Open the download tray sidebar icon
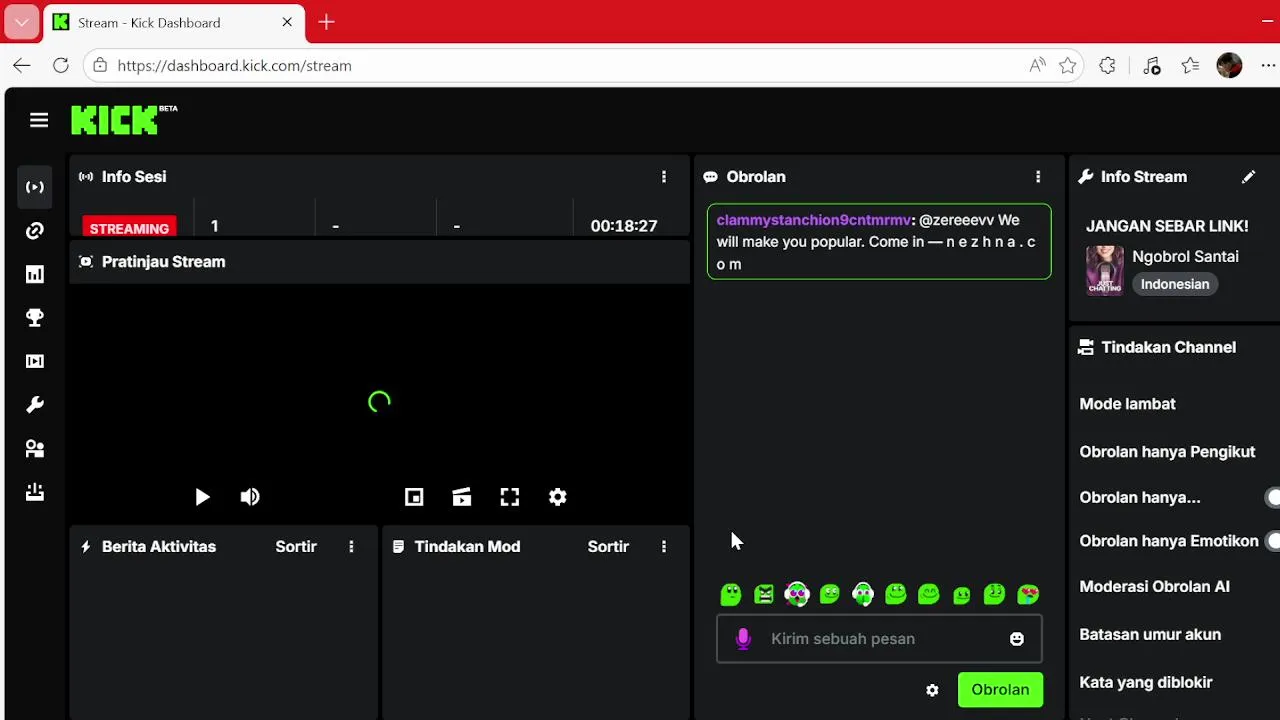The image size is (1280, 720). pyautogui.click(x=35, y=492)
